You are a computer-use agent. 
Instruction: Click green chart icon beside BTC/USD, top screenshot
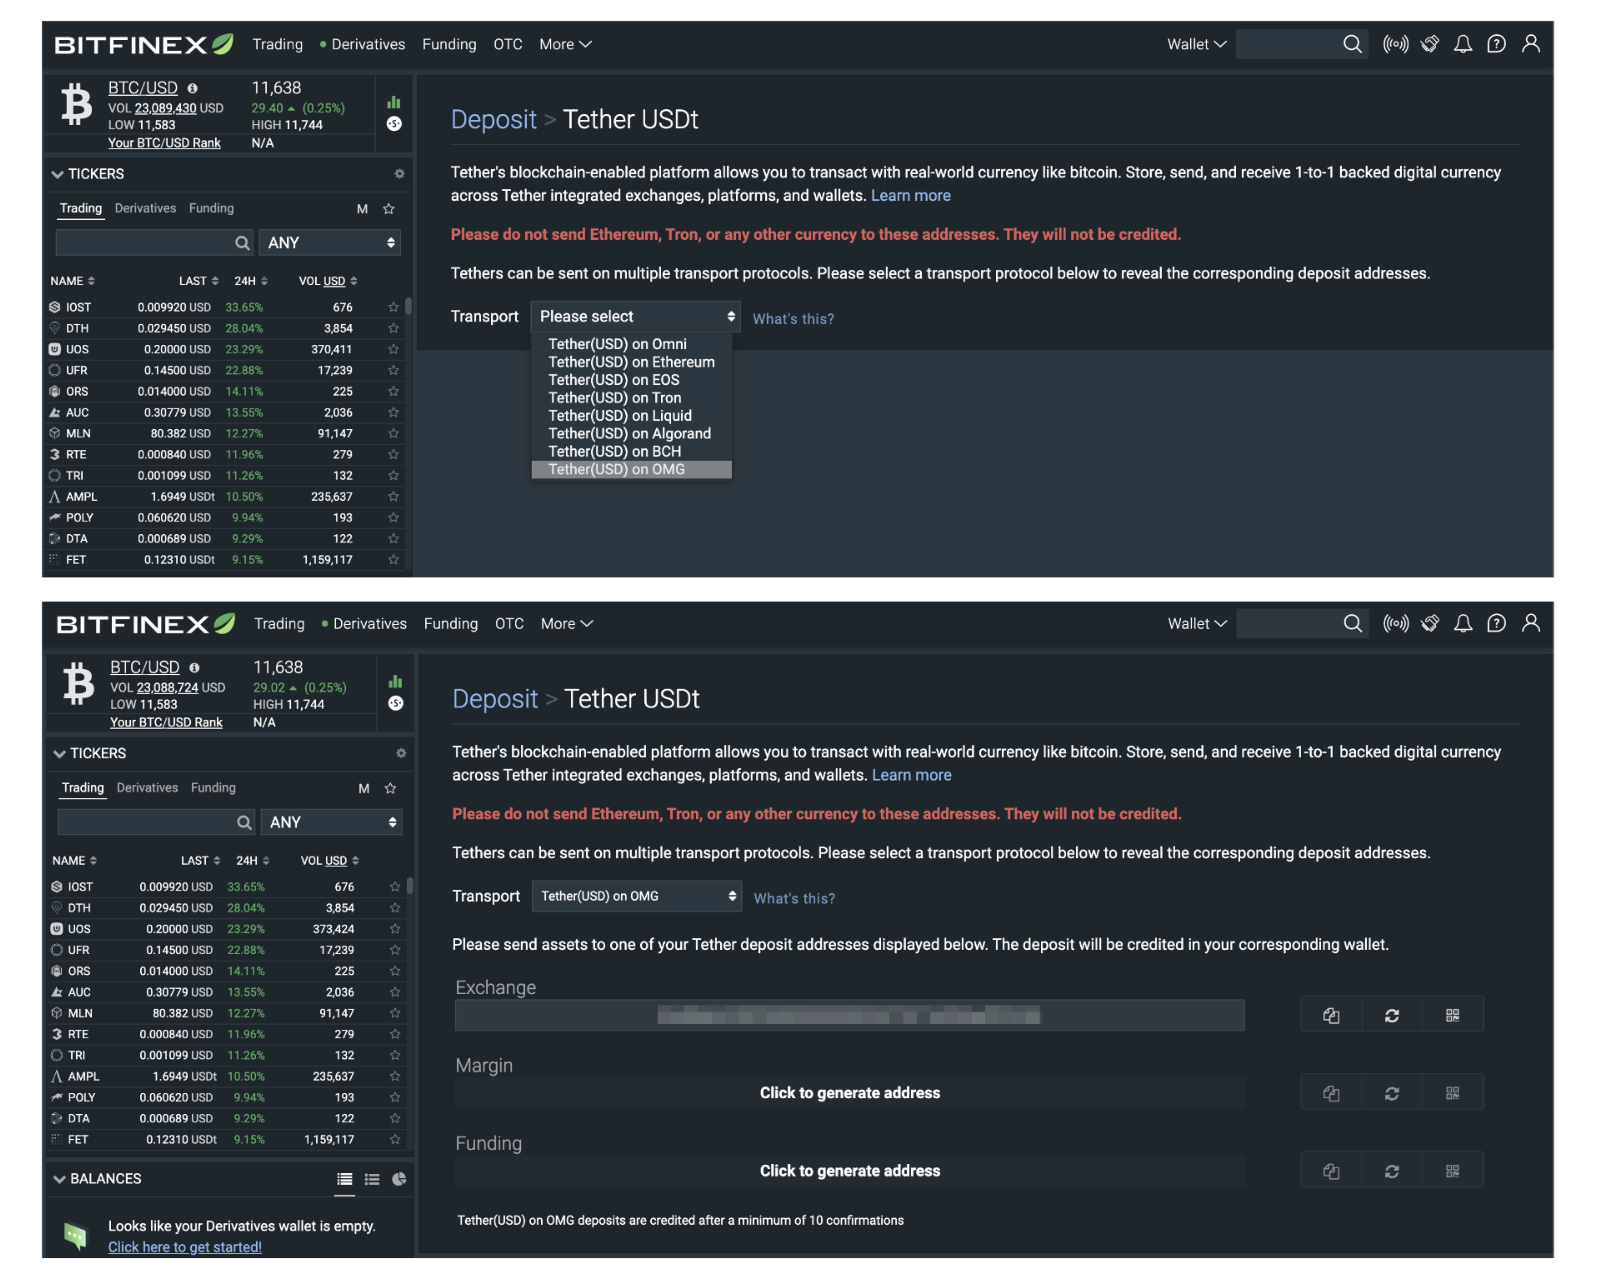394,102
